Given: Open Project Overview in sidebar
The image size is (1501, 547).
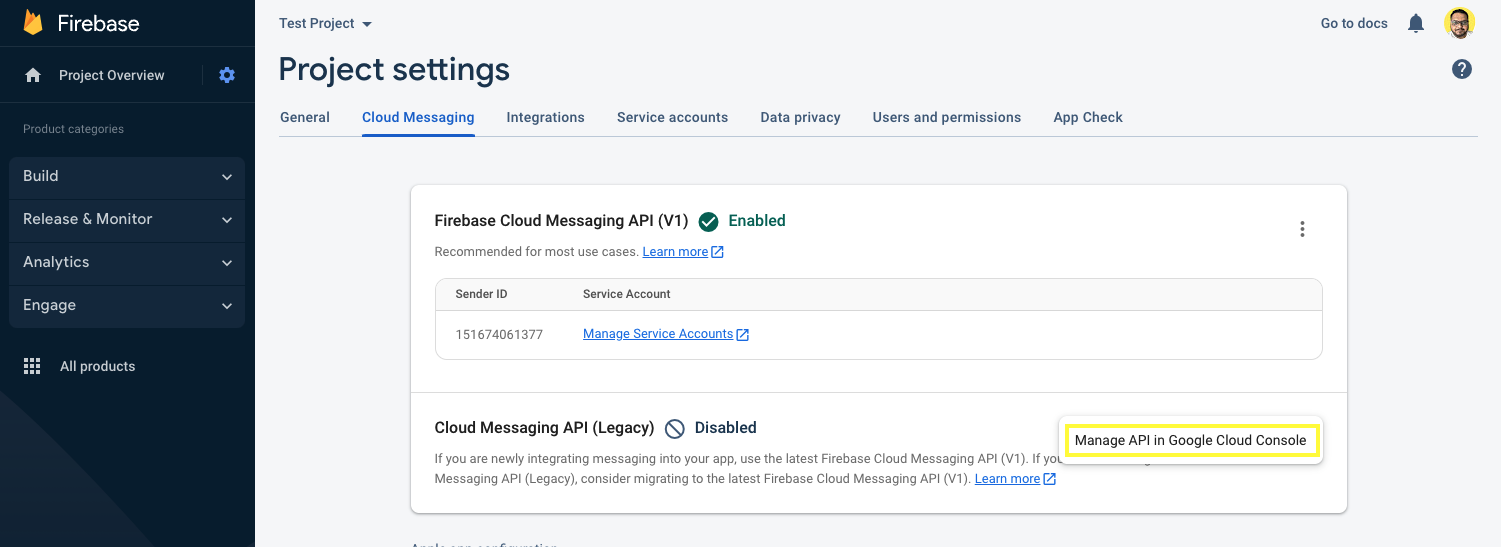Looking at the screenshot, I should tap(111, 75).
